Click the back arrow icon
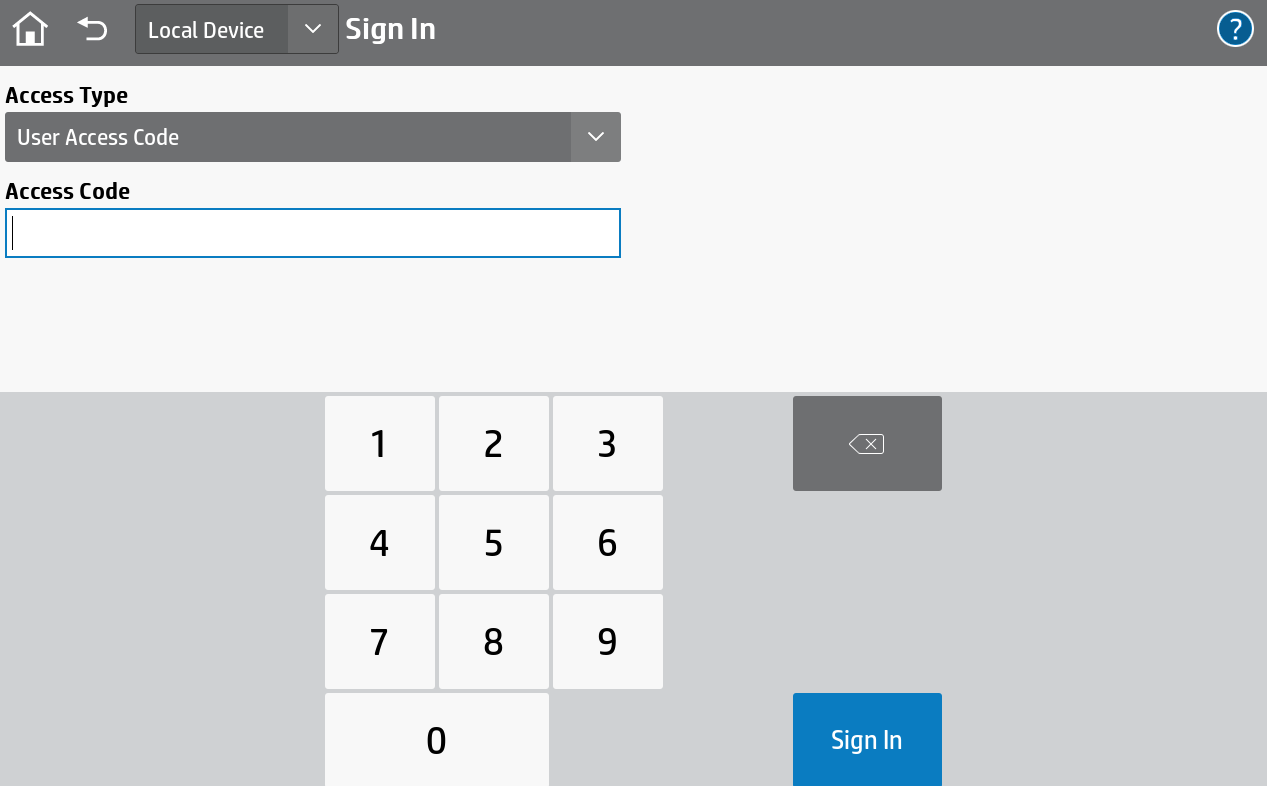 [92, 30]
